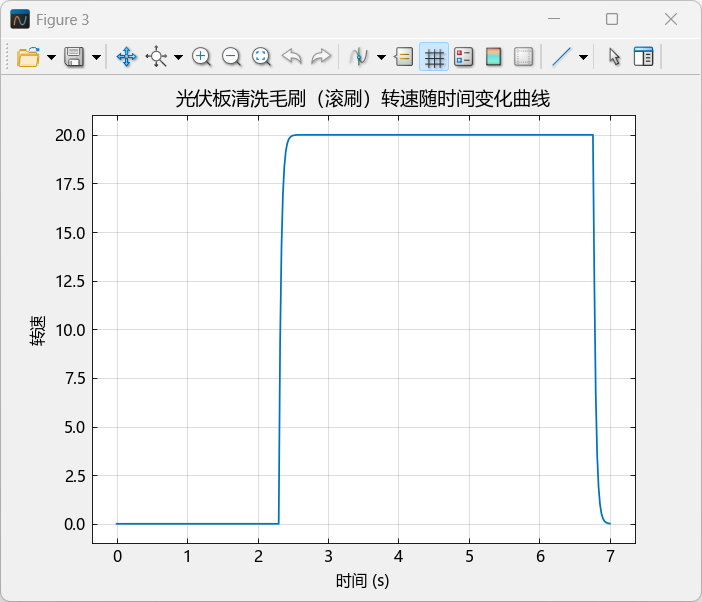Expand the open file dropdown arrow
Screen dimensions: 702x602
coord(51,57)
